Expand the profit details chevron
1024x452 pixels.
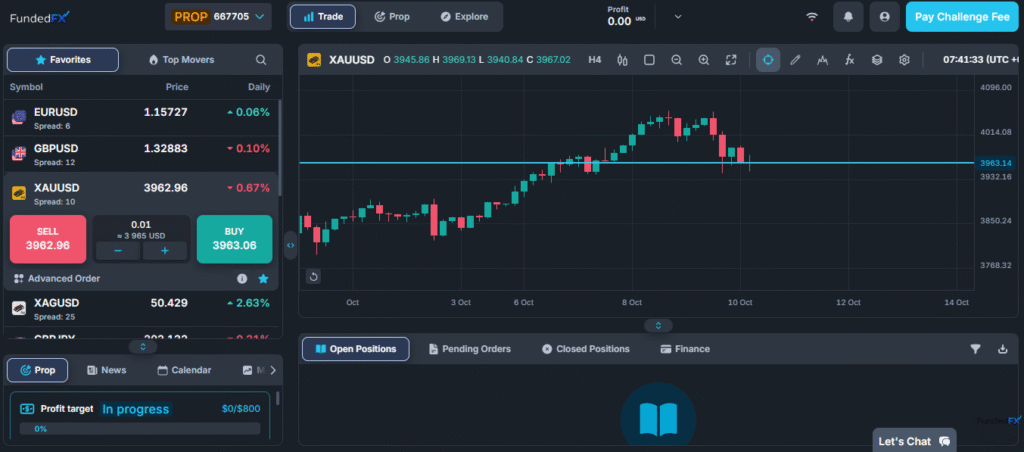click(678, 17)
